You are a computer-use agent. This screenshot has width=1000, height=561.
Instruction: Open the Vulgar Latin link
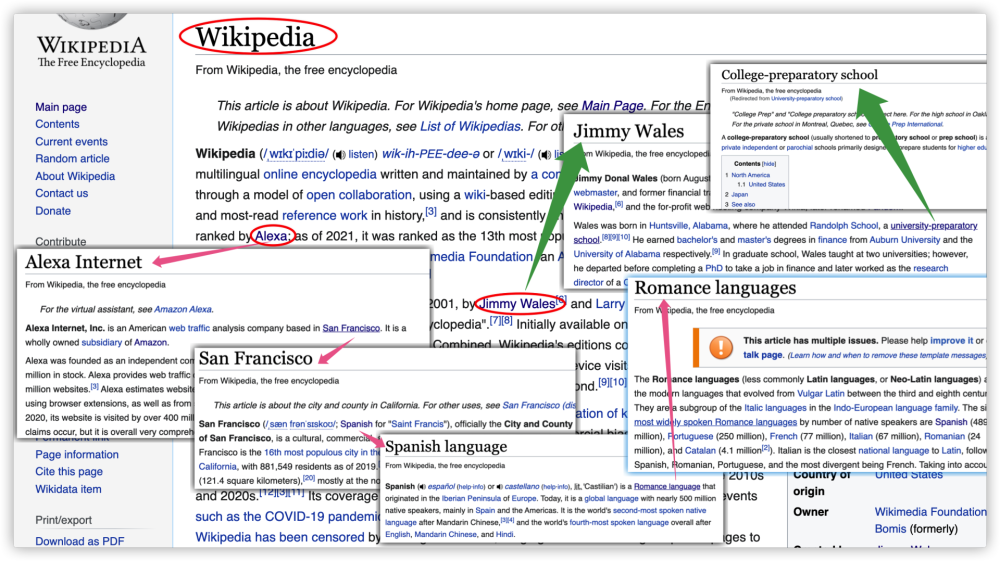(x=821, y=394)
